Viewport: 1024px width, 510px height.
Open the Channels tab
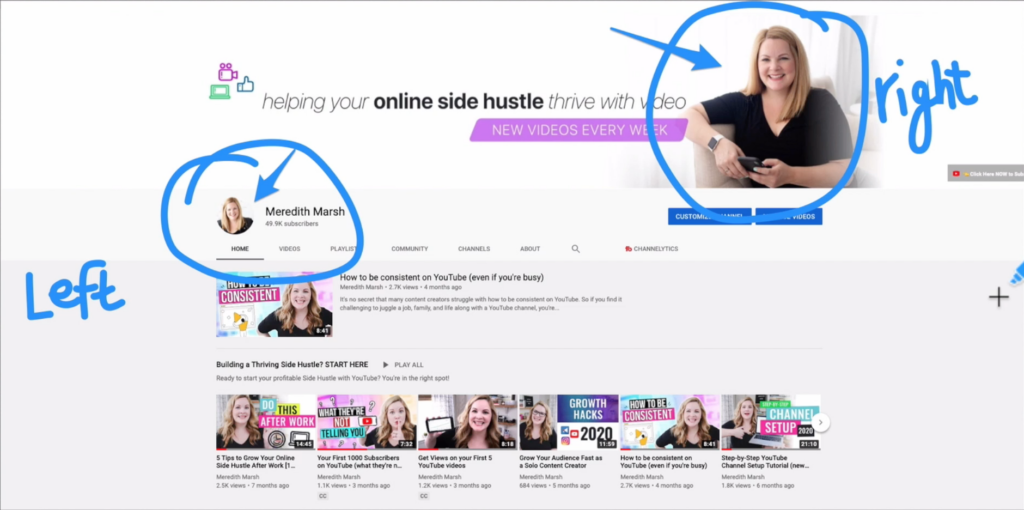click(473, 249)
